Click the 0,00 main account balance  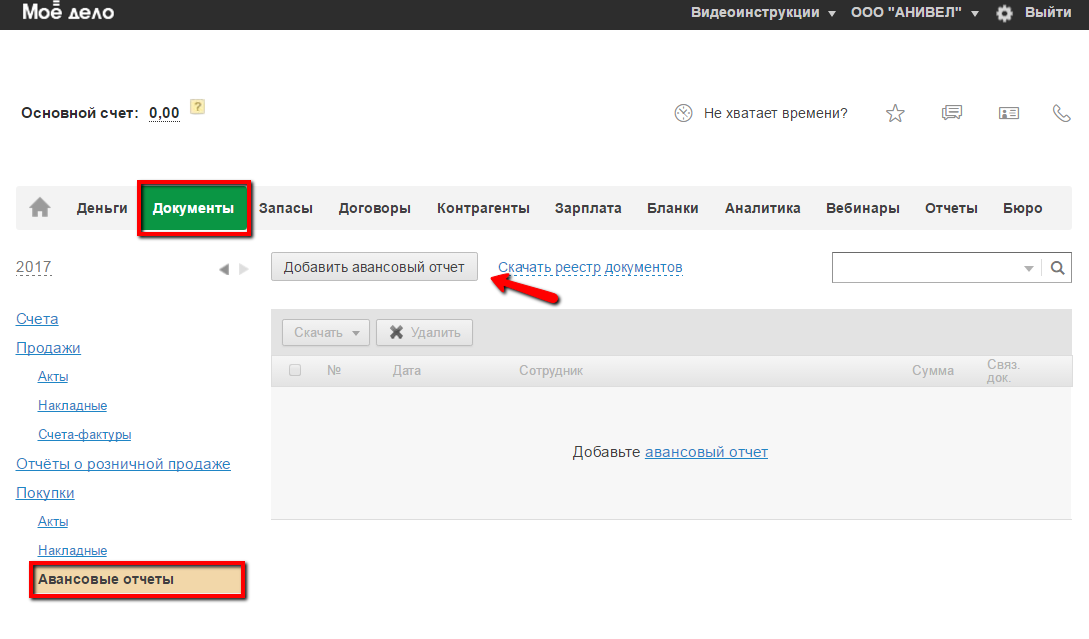[x=164, y=113]
